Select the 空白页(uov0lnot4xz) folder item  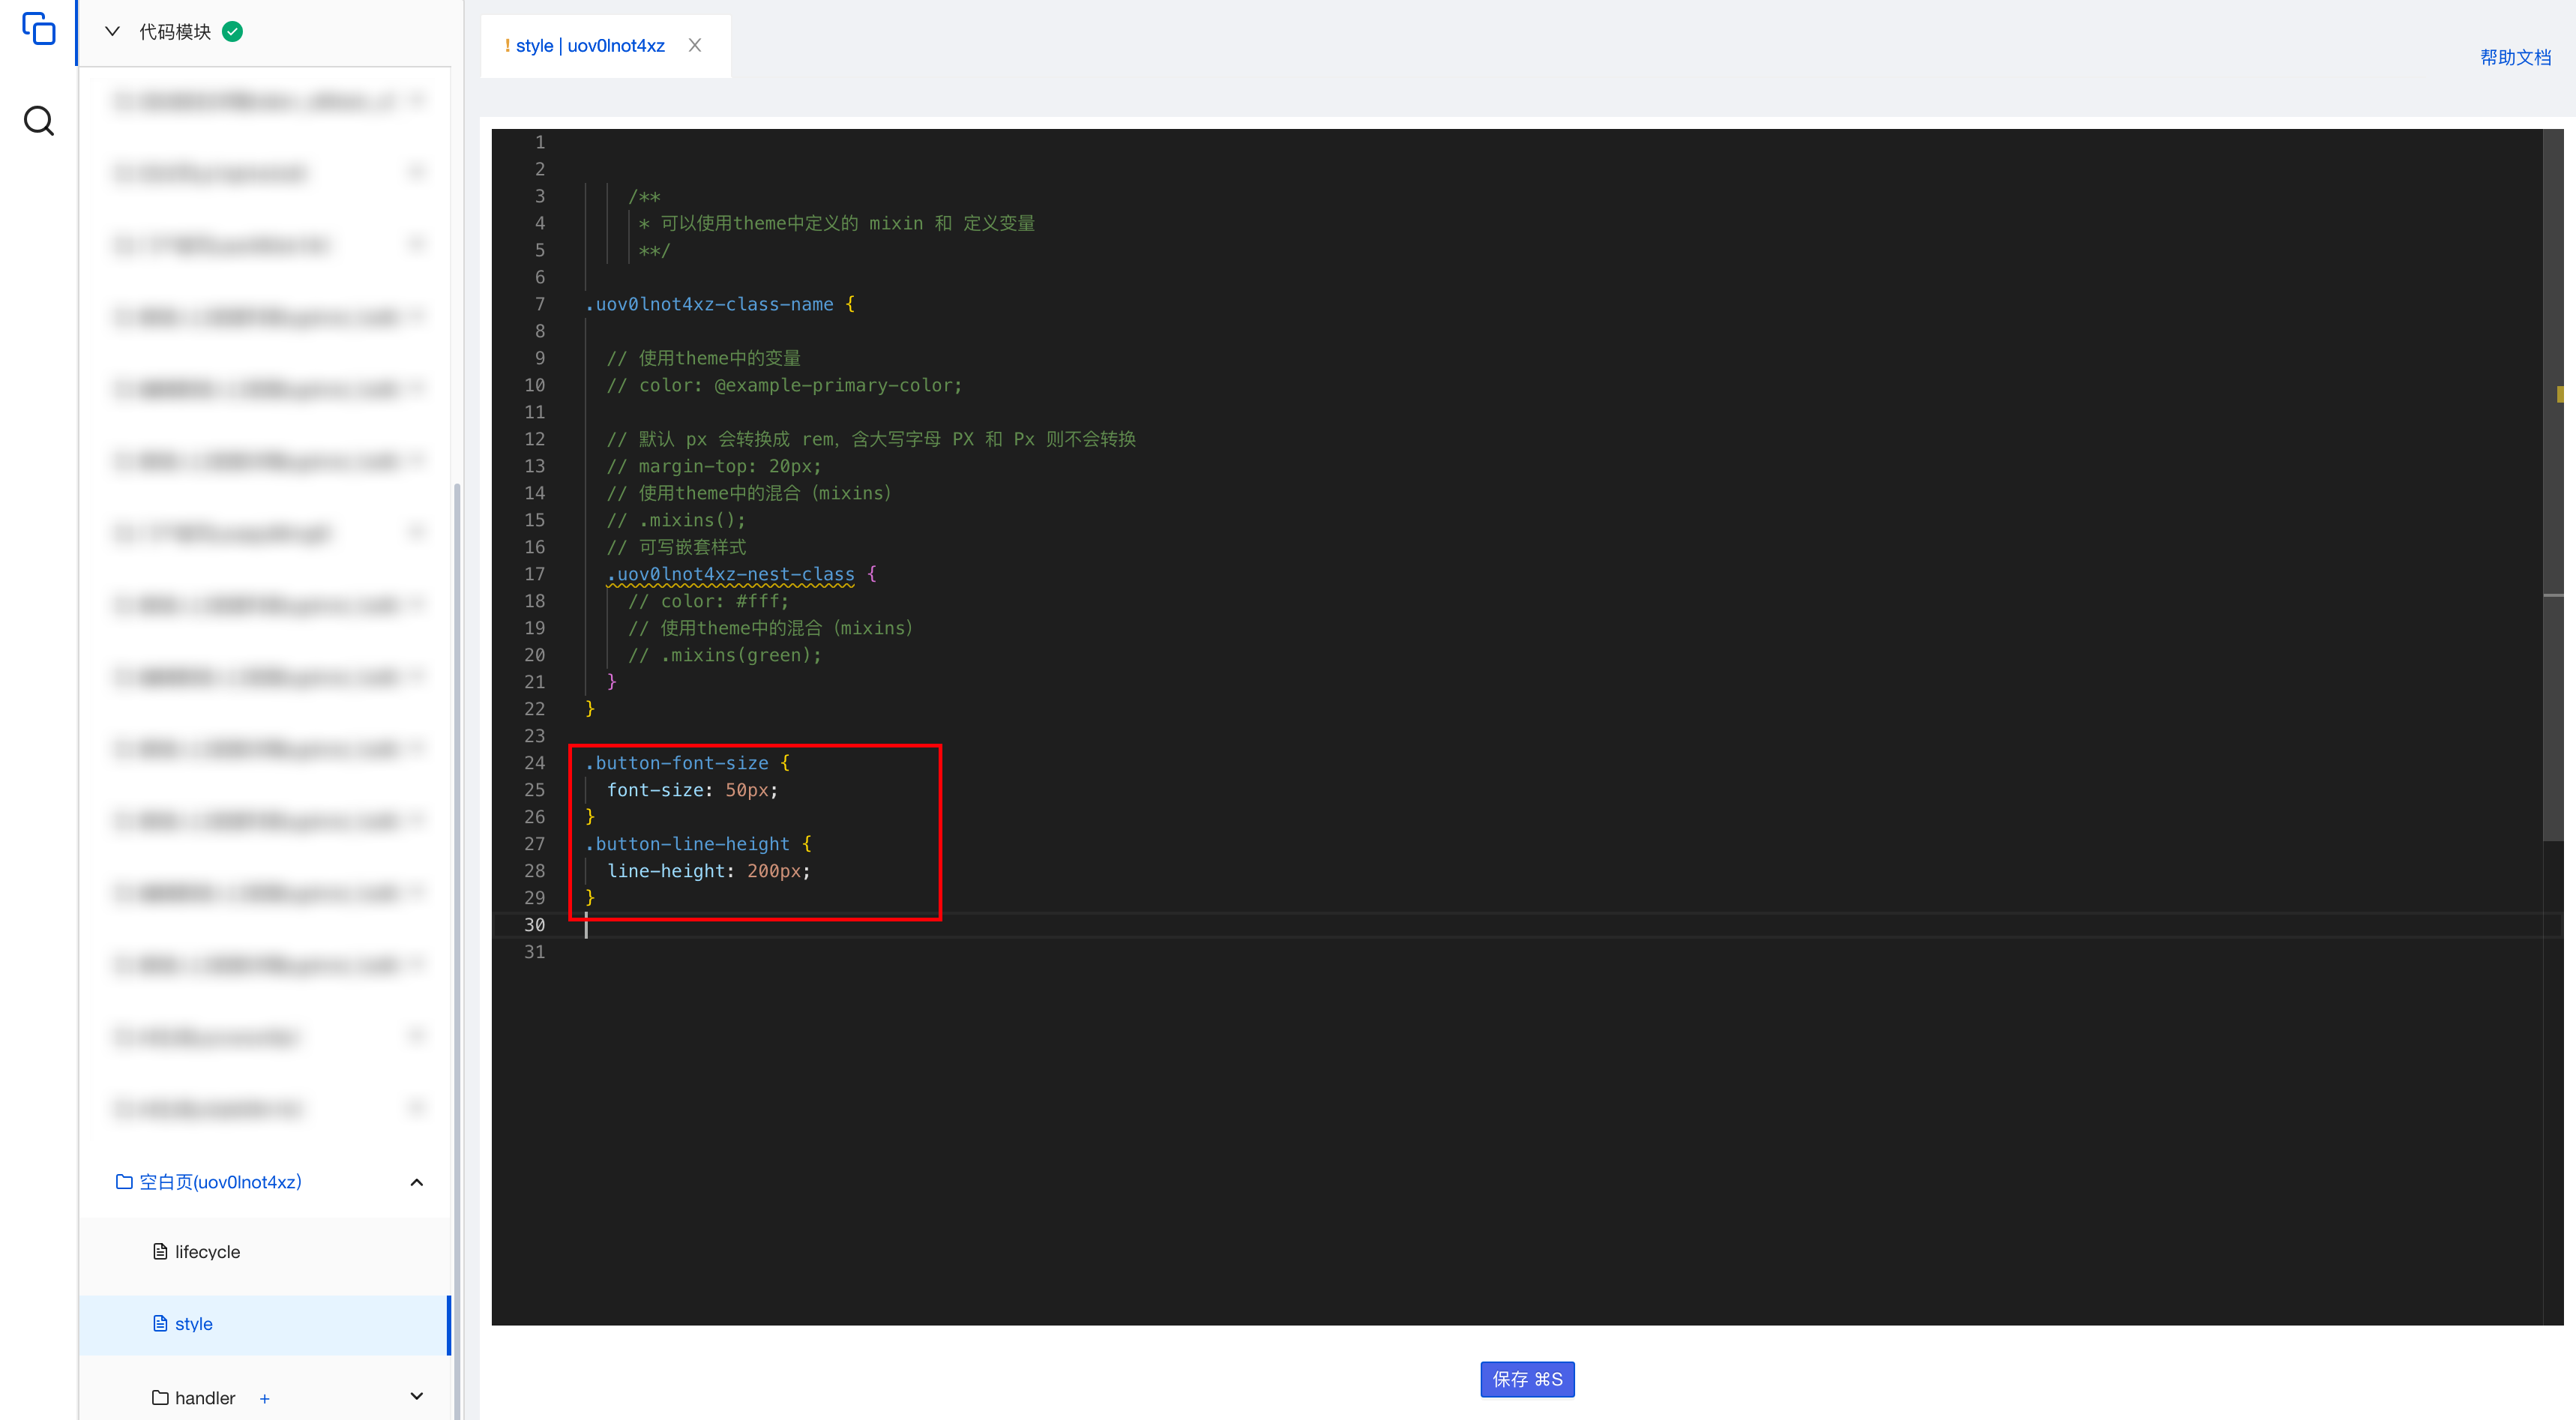coord(220,1182)
